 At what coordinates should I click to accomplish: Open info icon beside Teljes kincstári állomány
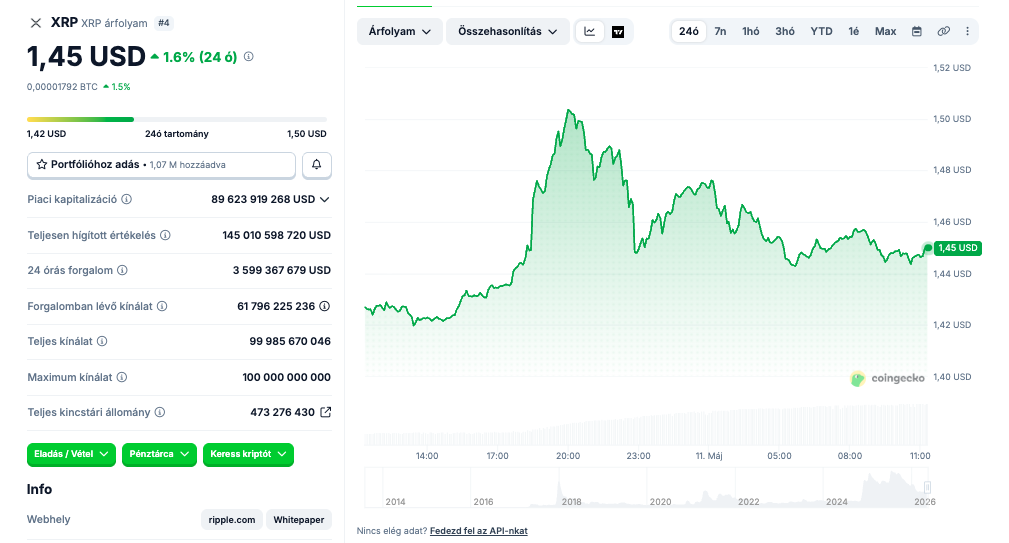[x=160, y=412]
